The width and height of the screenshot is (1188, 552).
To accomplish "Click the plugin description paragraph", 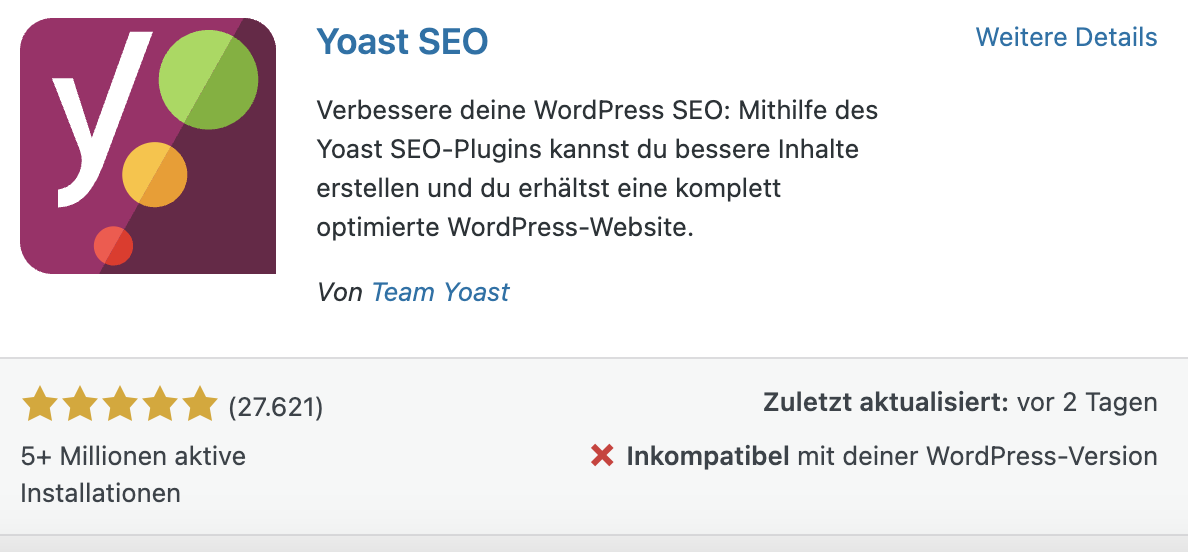I will pyautogui.click(x=597, y=169).
